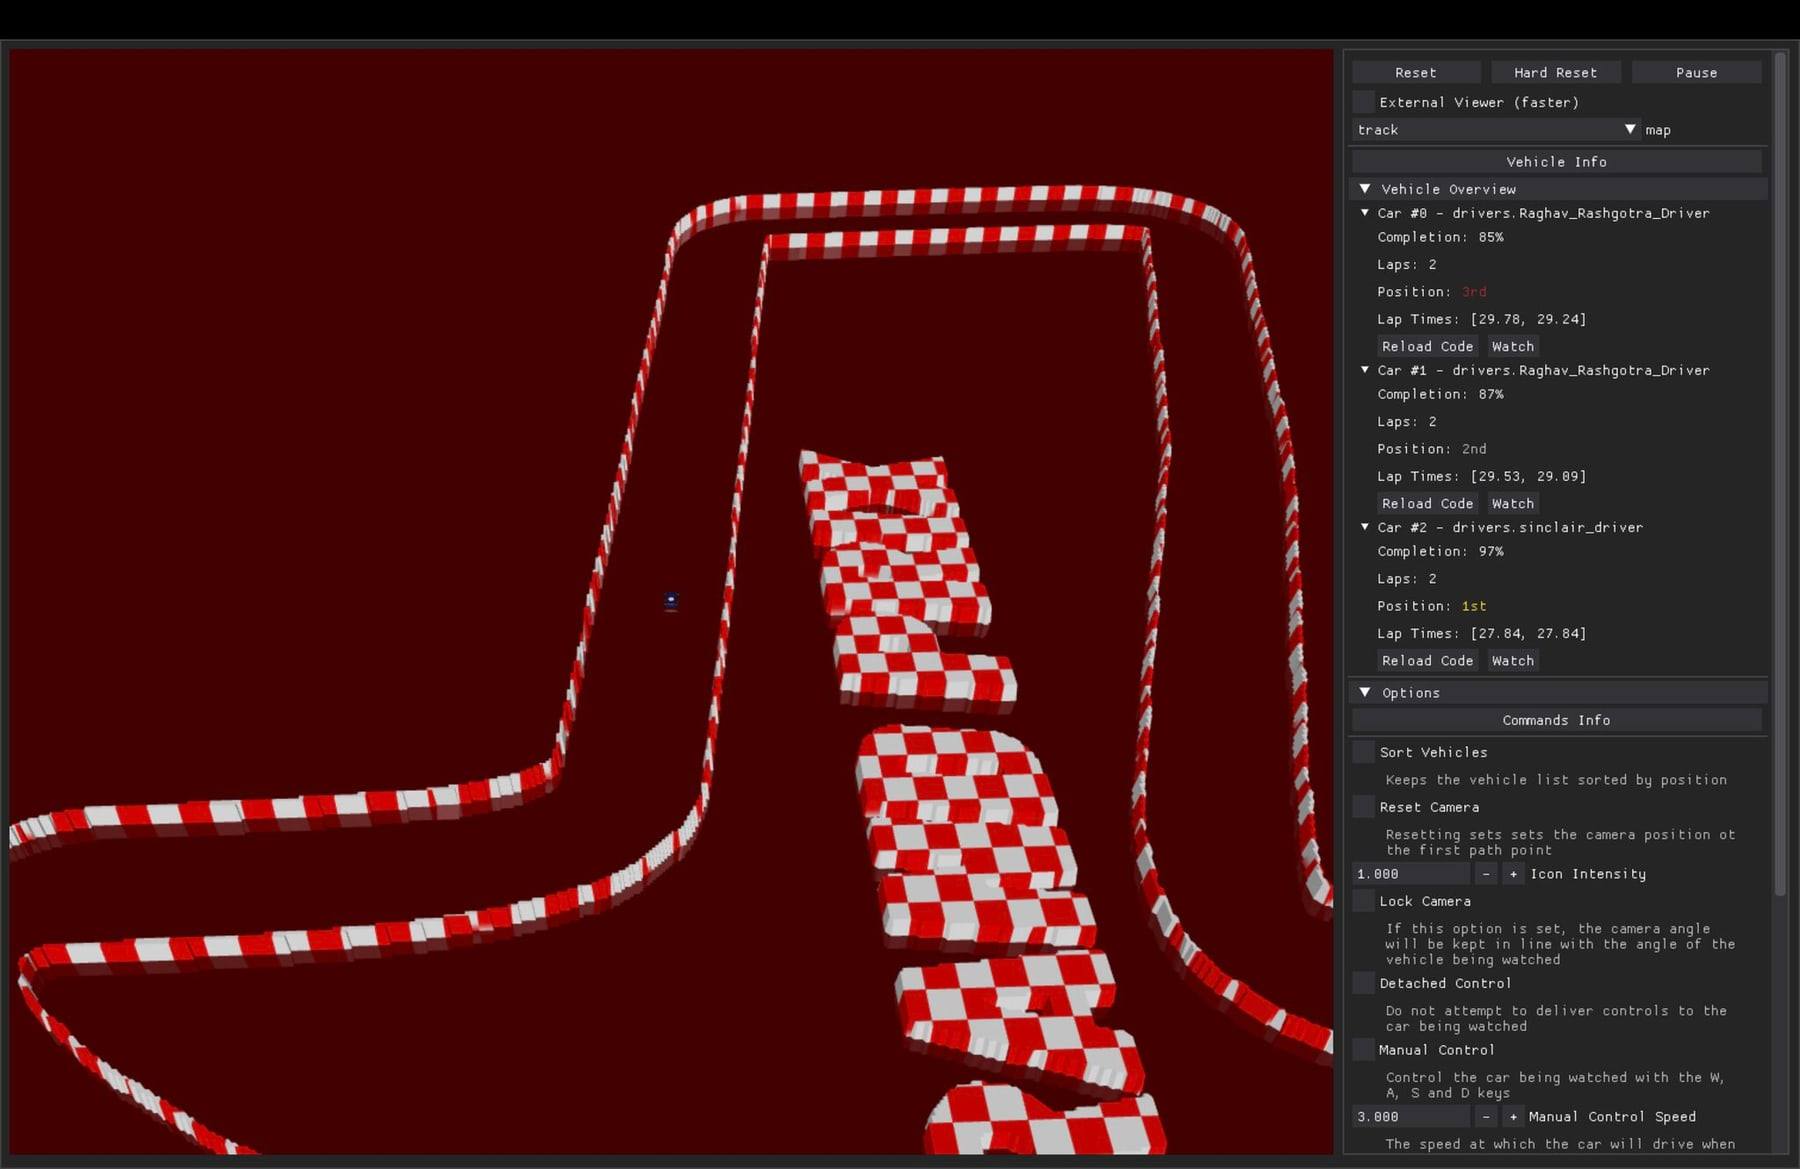Click the Reset button
The width and height of the screenshot is (1800, 1169).
pyautogui.click(x=1415, y=72)
